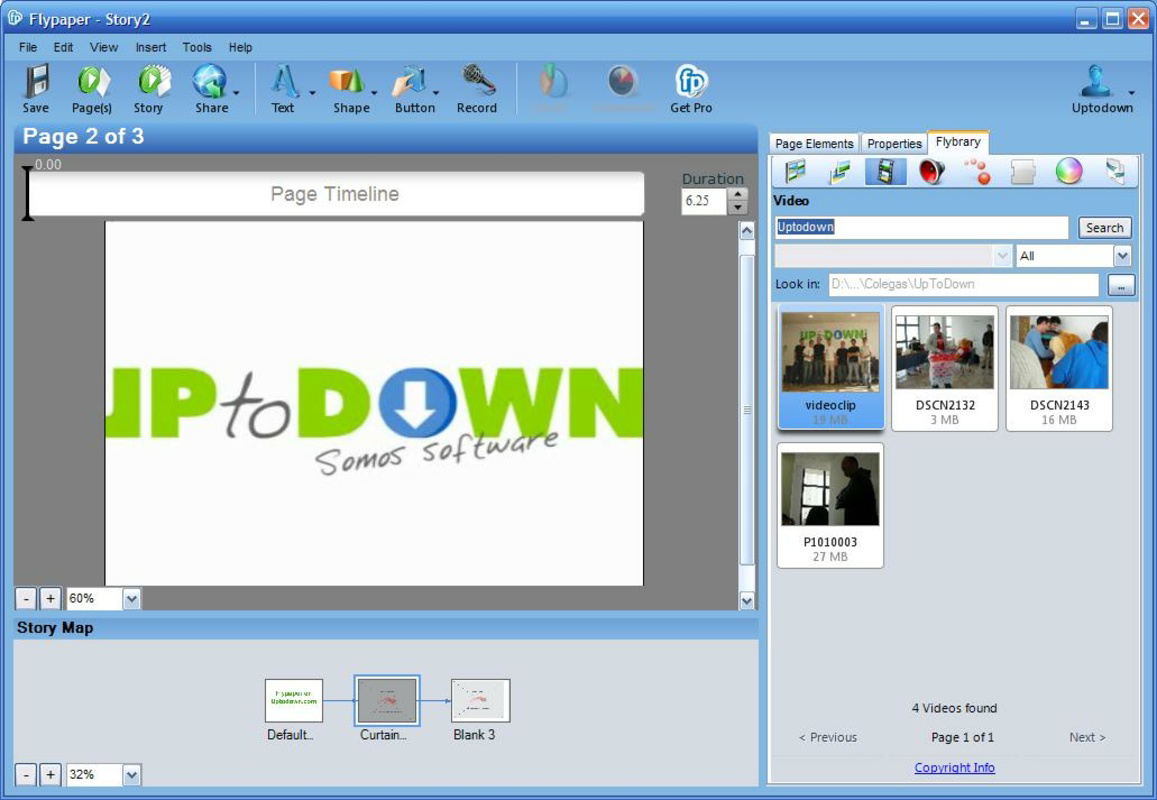Open the All filter dropdown
The width and height of the screenshot is (1157, 800).
pyautogui.click(x=1122, y=256)
